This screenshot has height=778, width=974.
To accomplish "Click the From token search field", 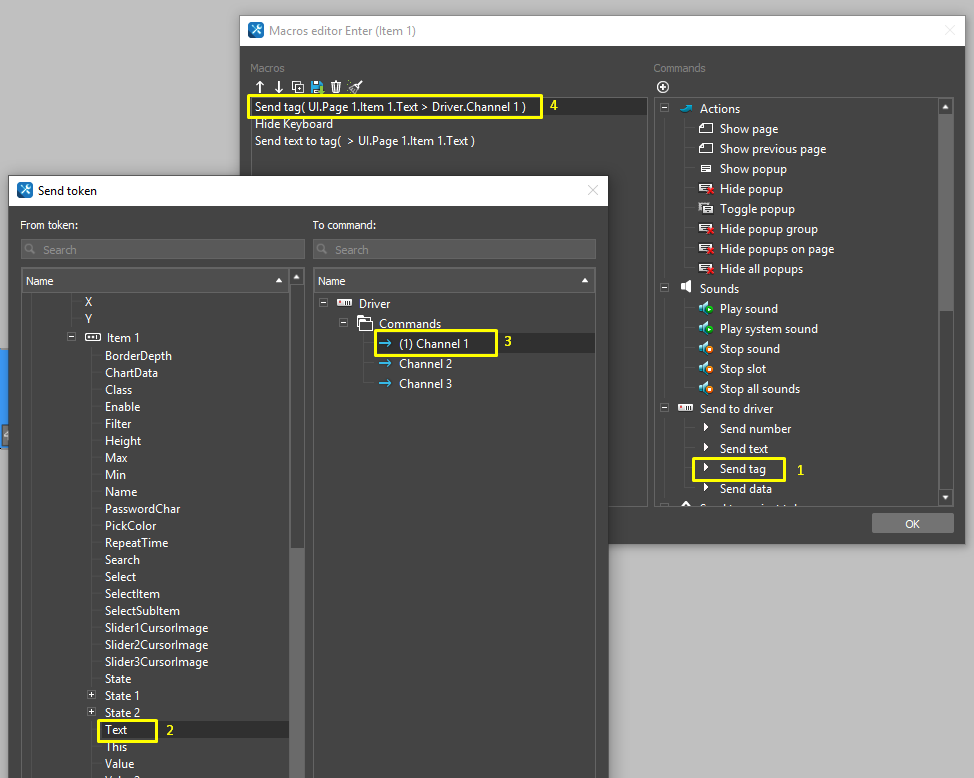I will point(162,248).
